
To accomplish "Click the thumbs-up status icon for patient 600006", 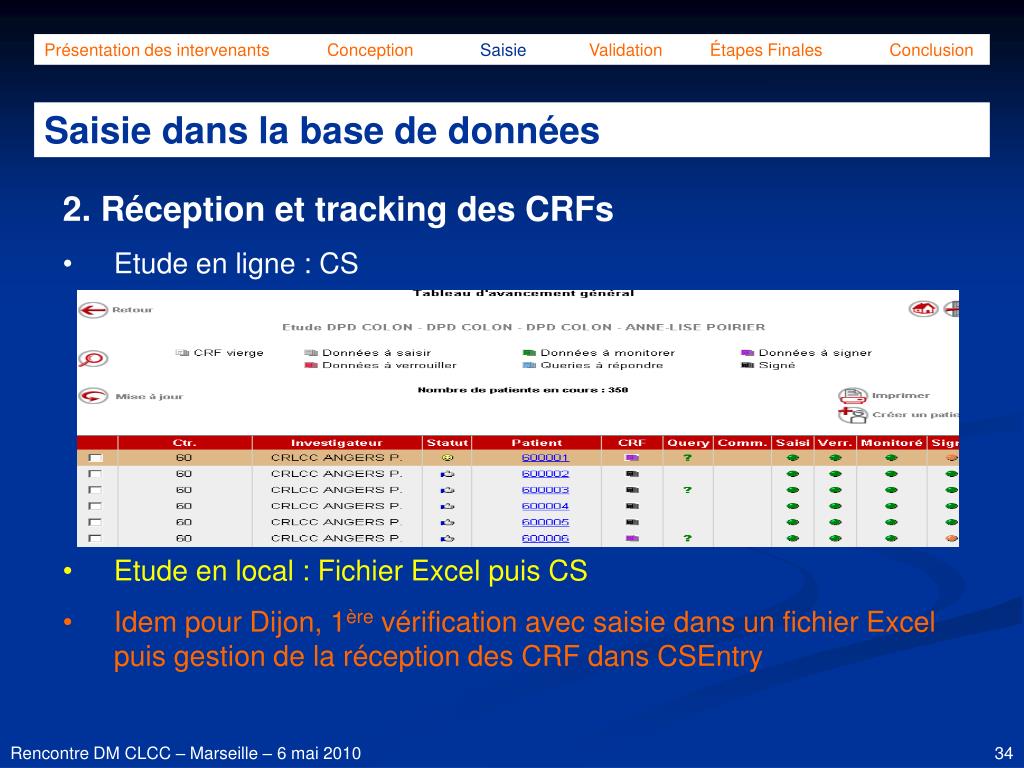I will pos(447,538).
